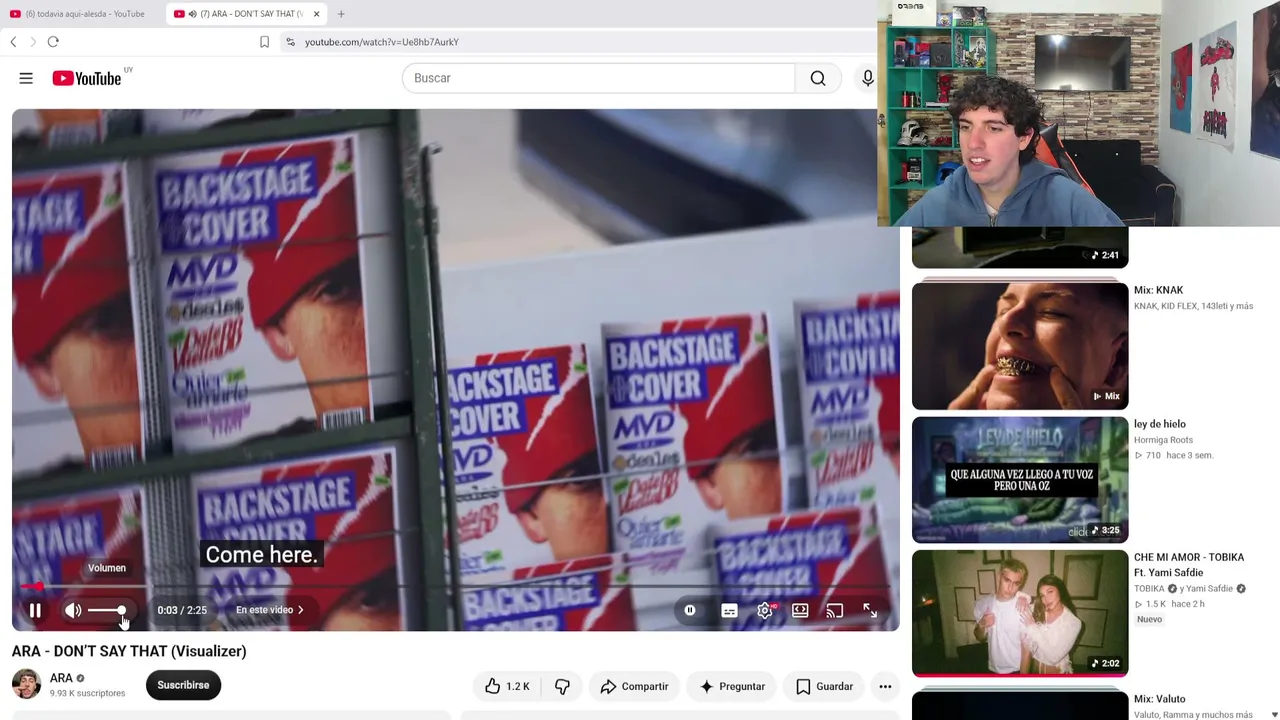Share the video via Compartir

(x=634, y=686)
